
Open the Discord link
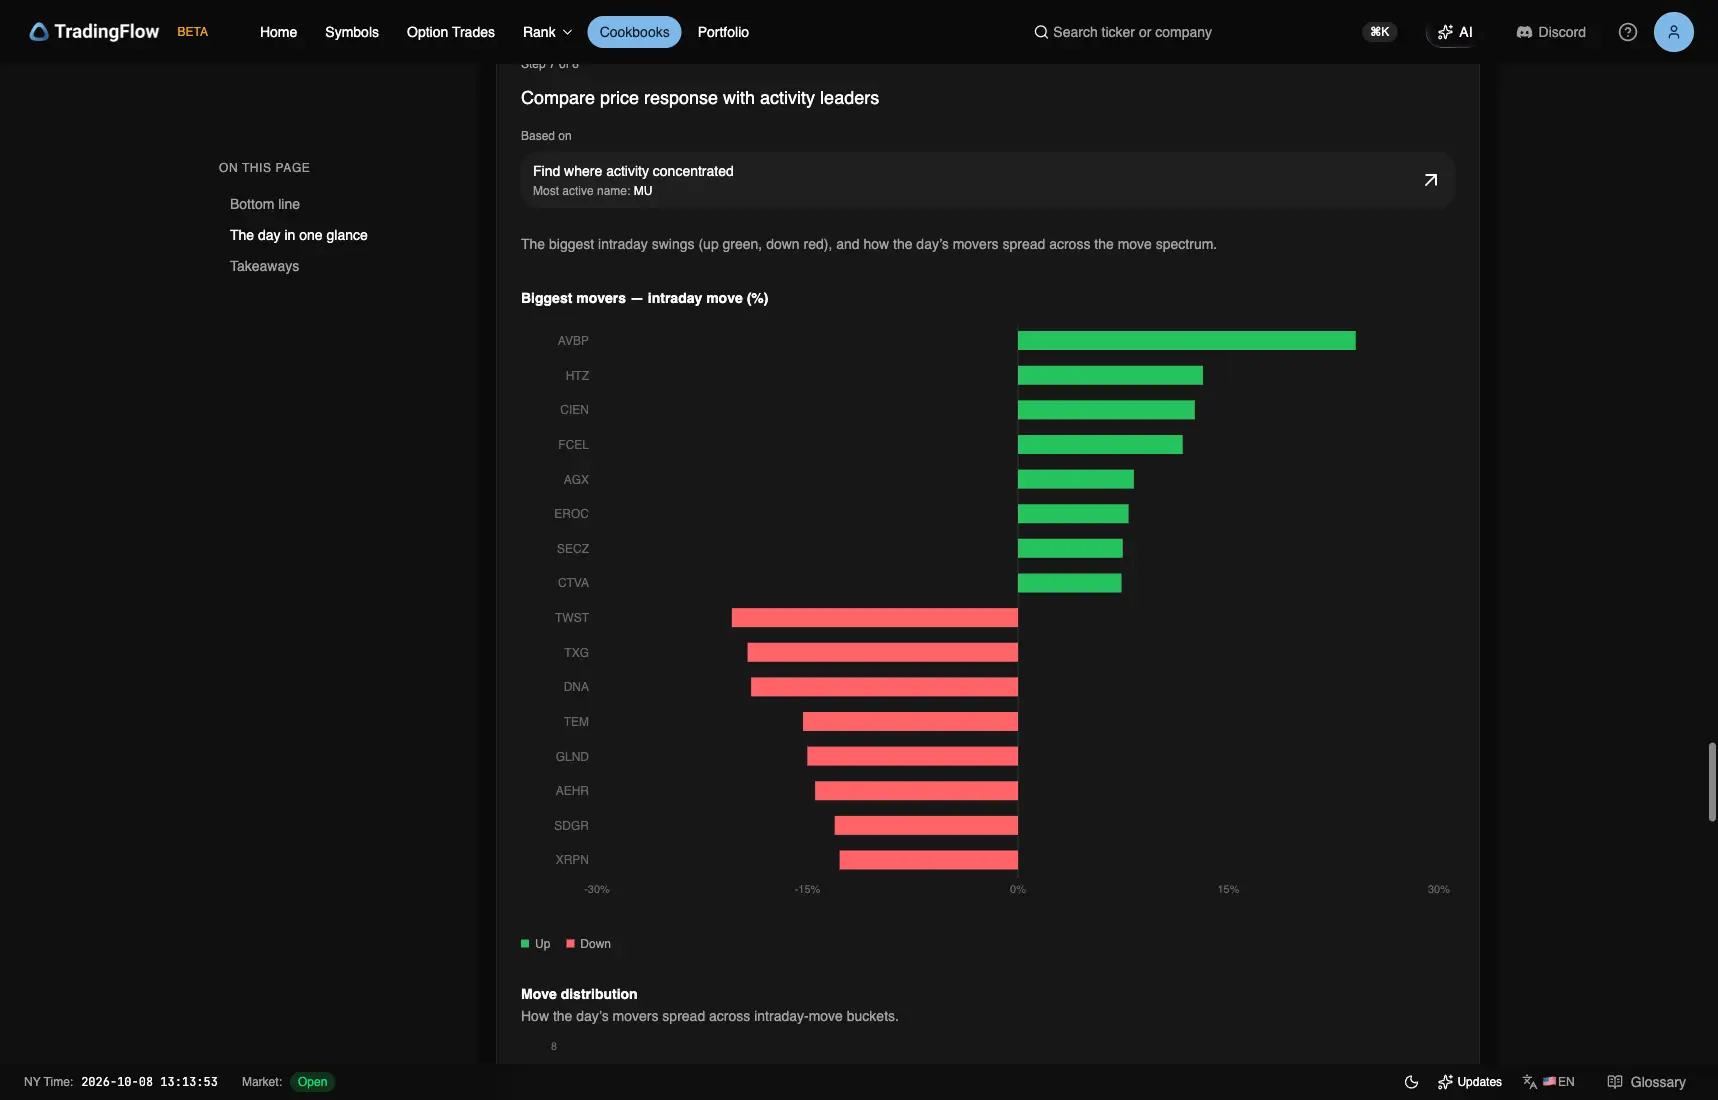(1551, 32)
